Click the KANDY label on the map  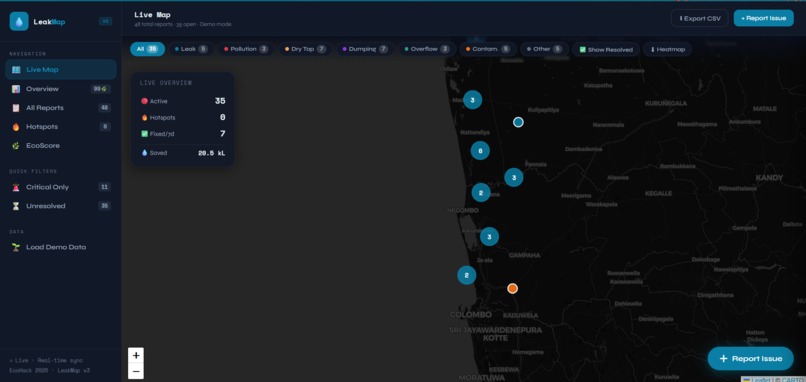pyautogui.click(x=769, y=178)
